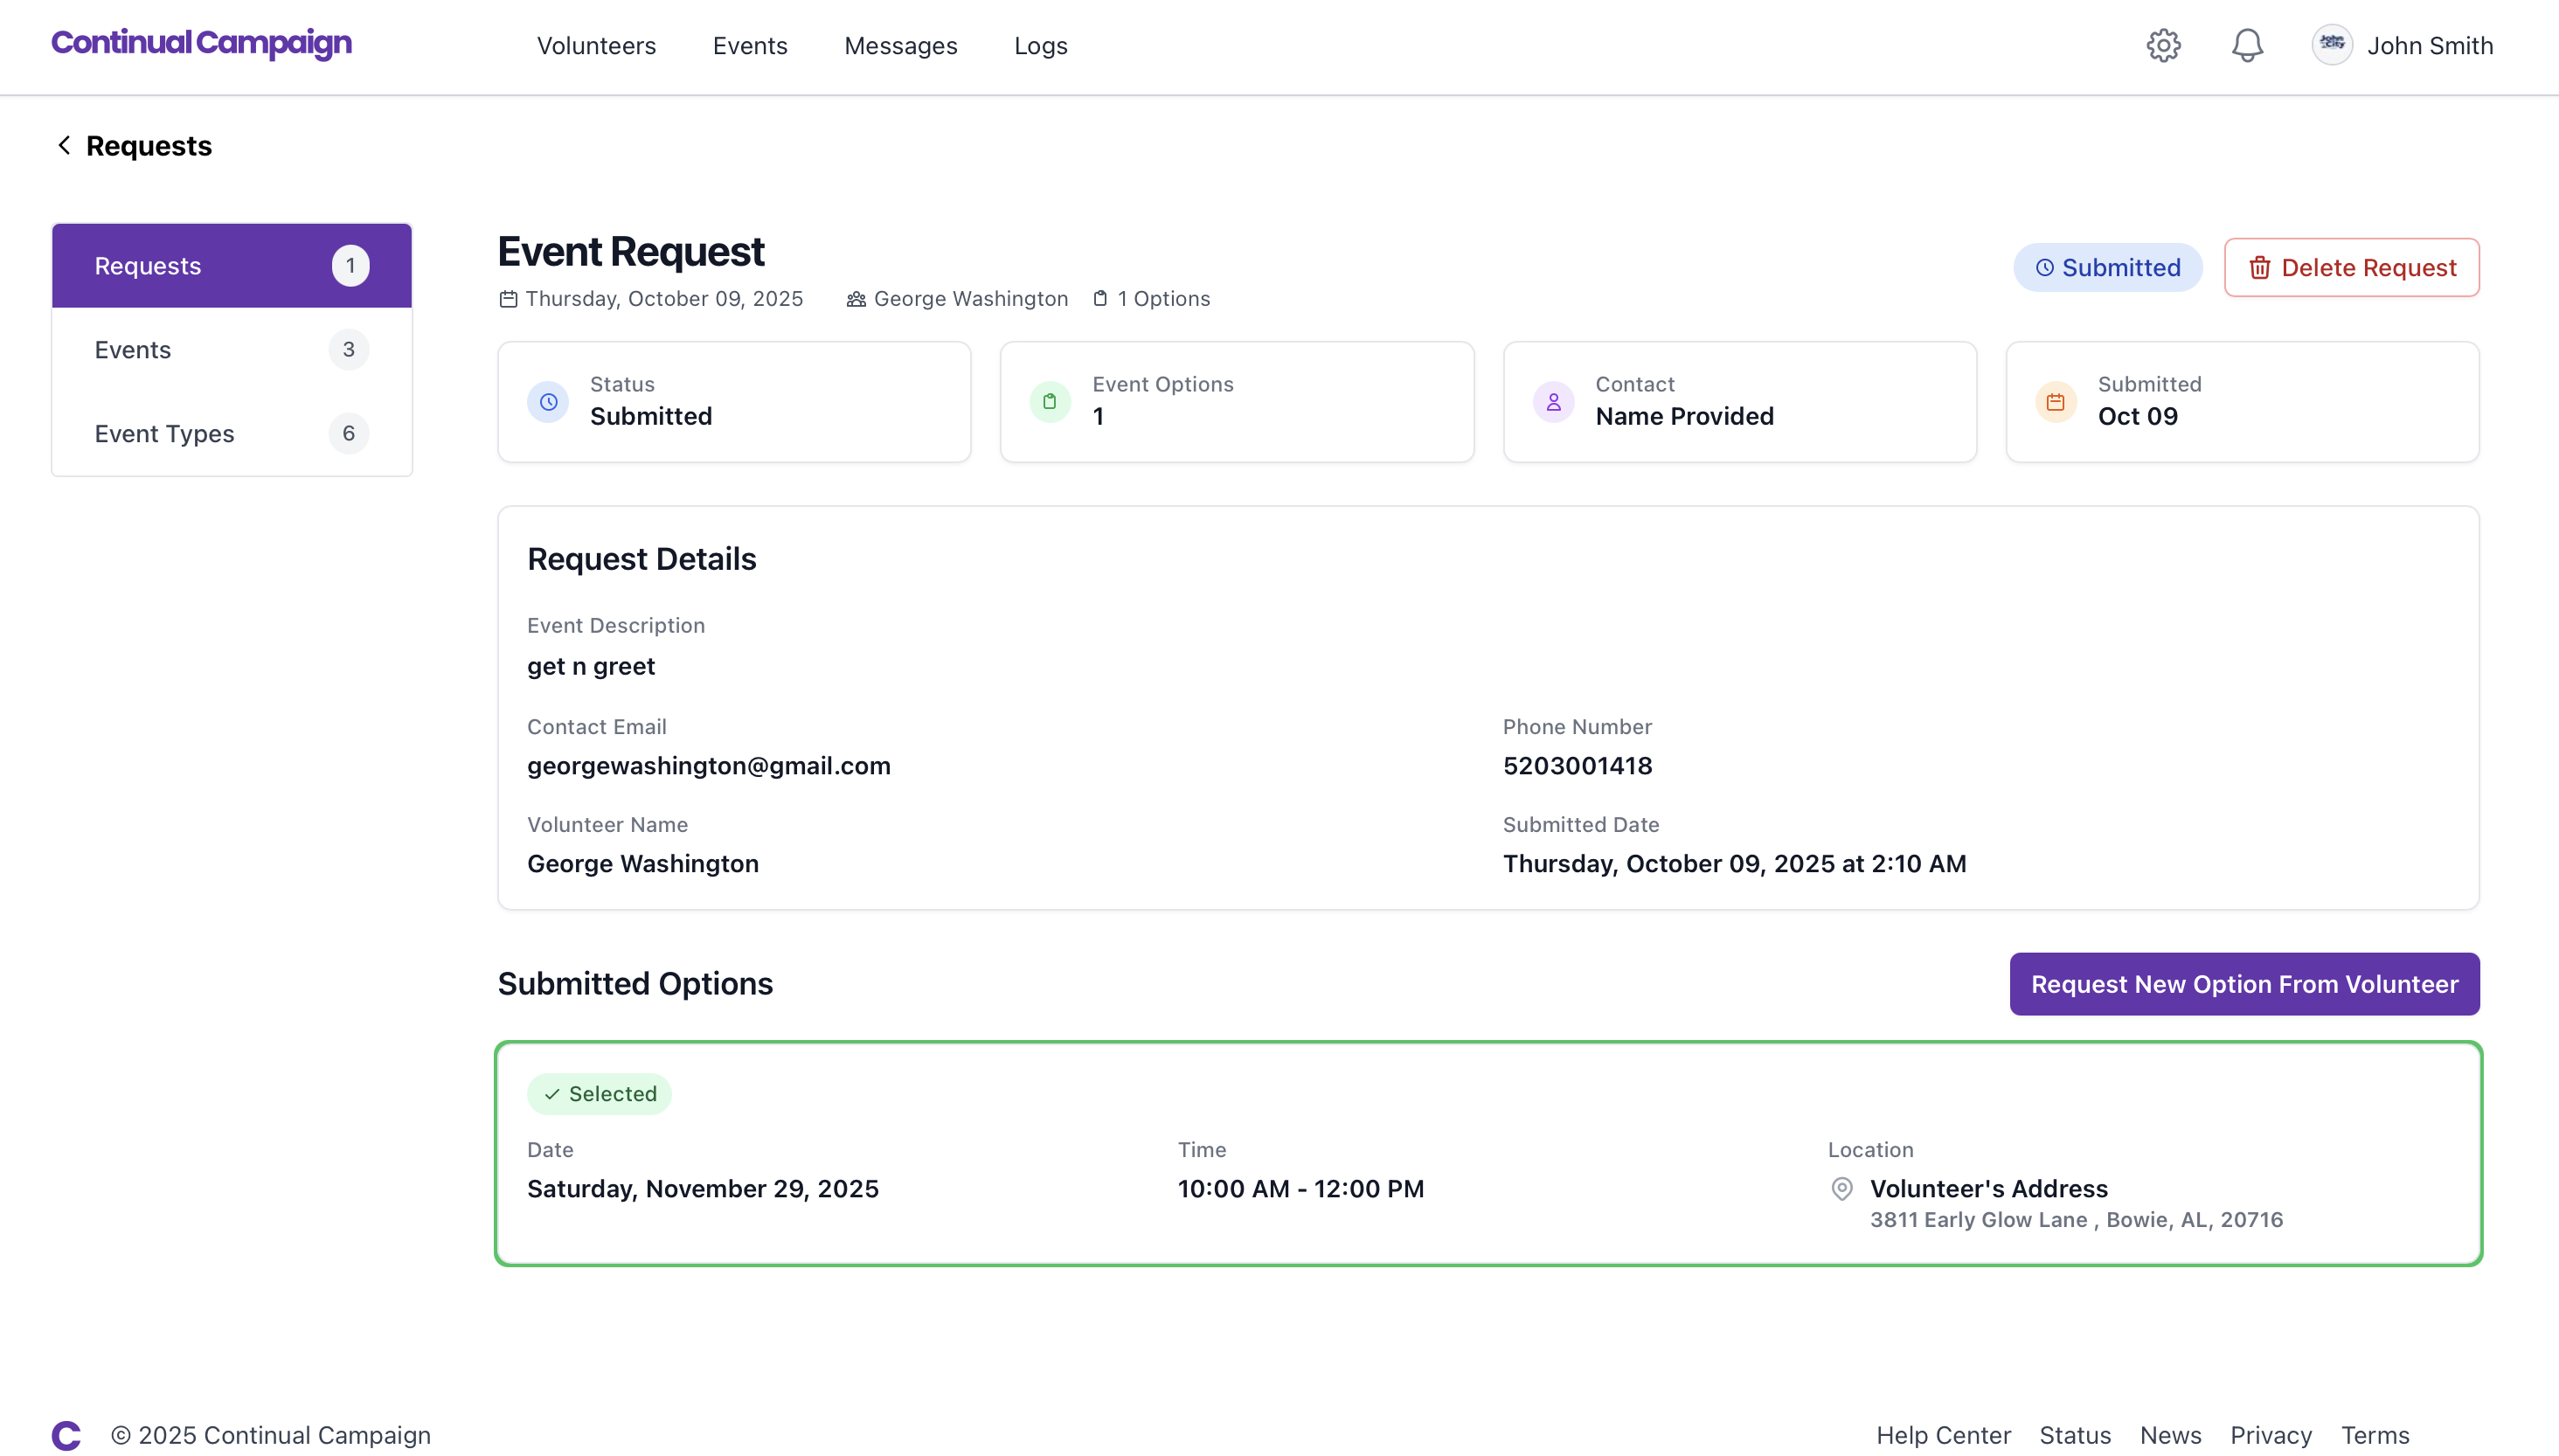Switch to the Event Types sidebar tab
This screenshot has width=2559, height=1456.
pyautogui.click(x=231, y=434)
